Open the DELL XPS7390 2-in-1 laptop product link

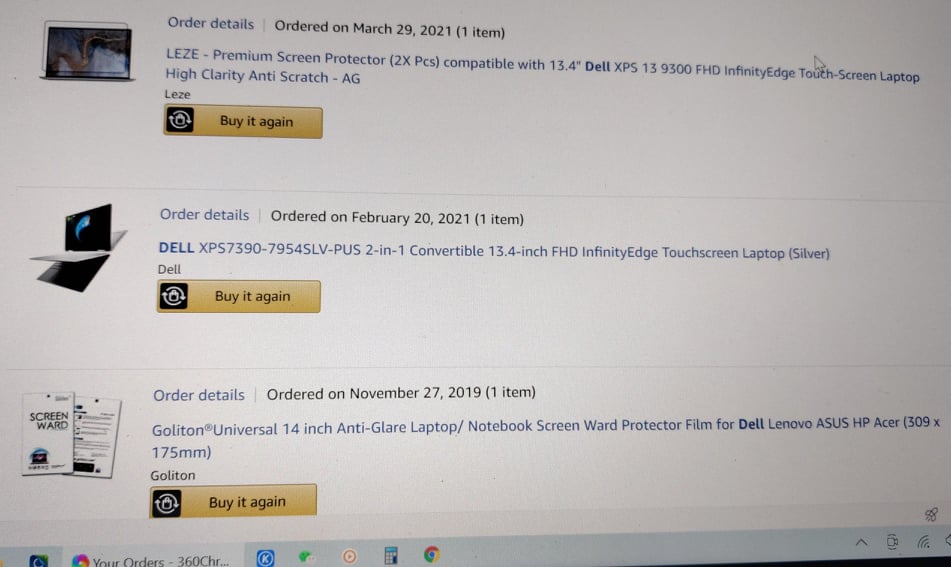(x=494, y=251)
